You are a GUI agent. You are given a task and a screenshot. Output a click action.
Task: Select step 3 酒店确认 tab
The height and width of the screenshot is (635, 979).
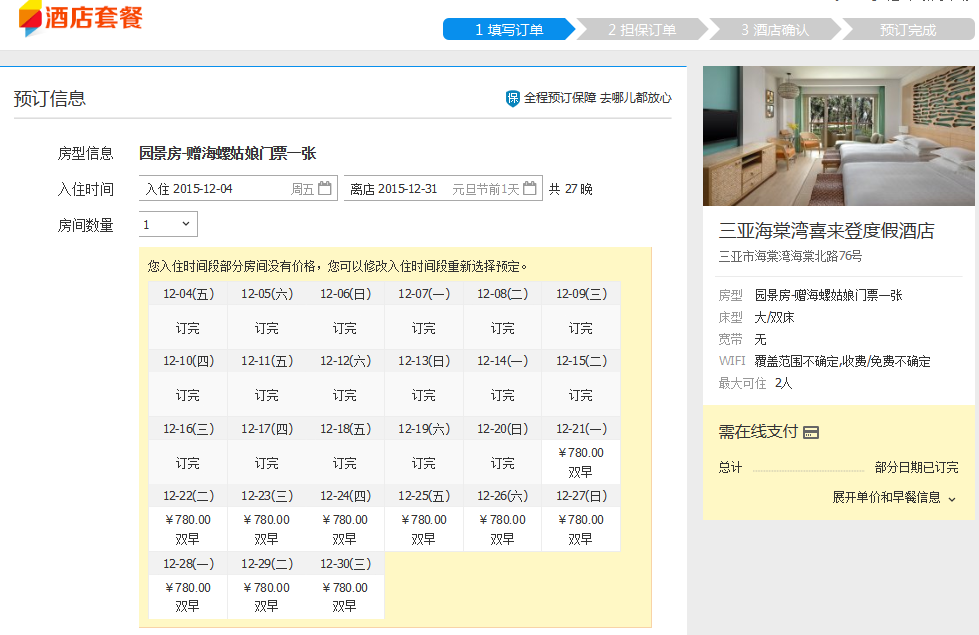775,29
